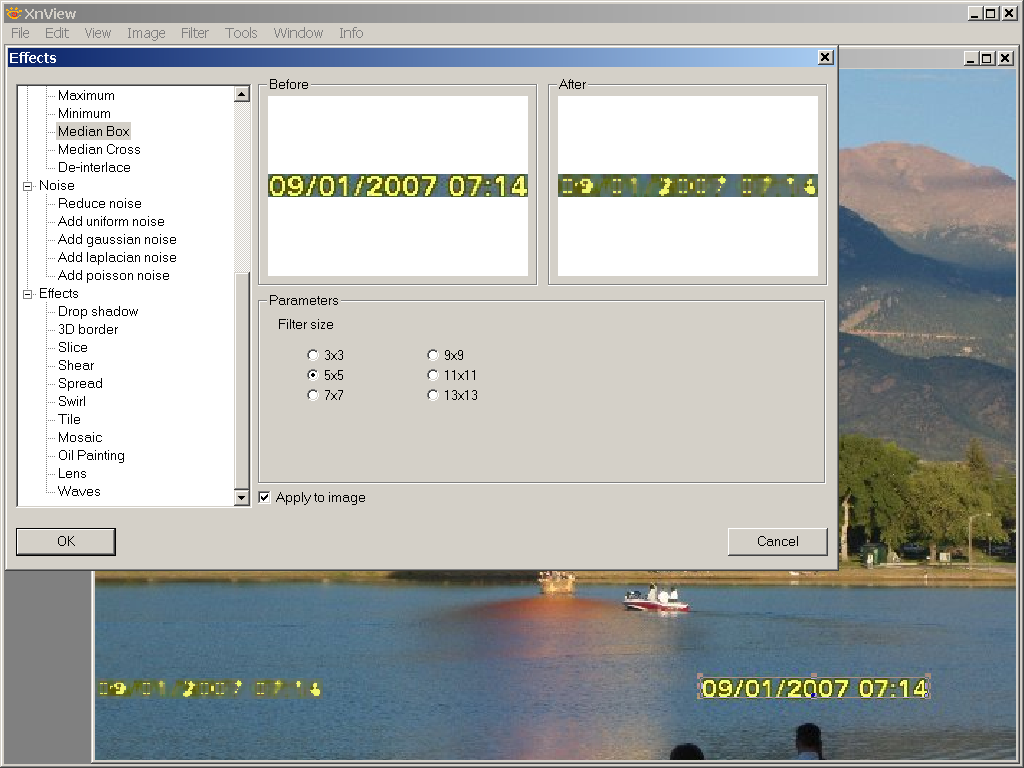The width and height of the screenshot is (1024, 768).
Task: Cancel the Effects dialog
Action: point(777,541)
